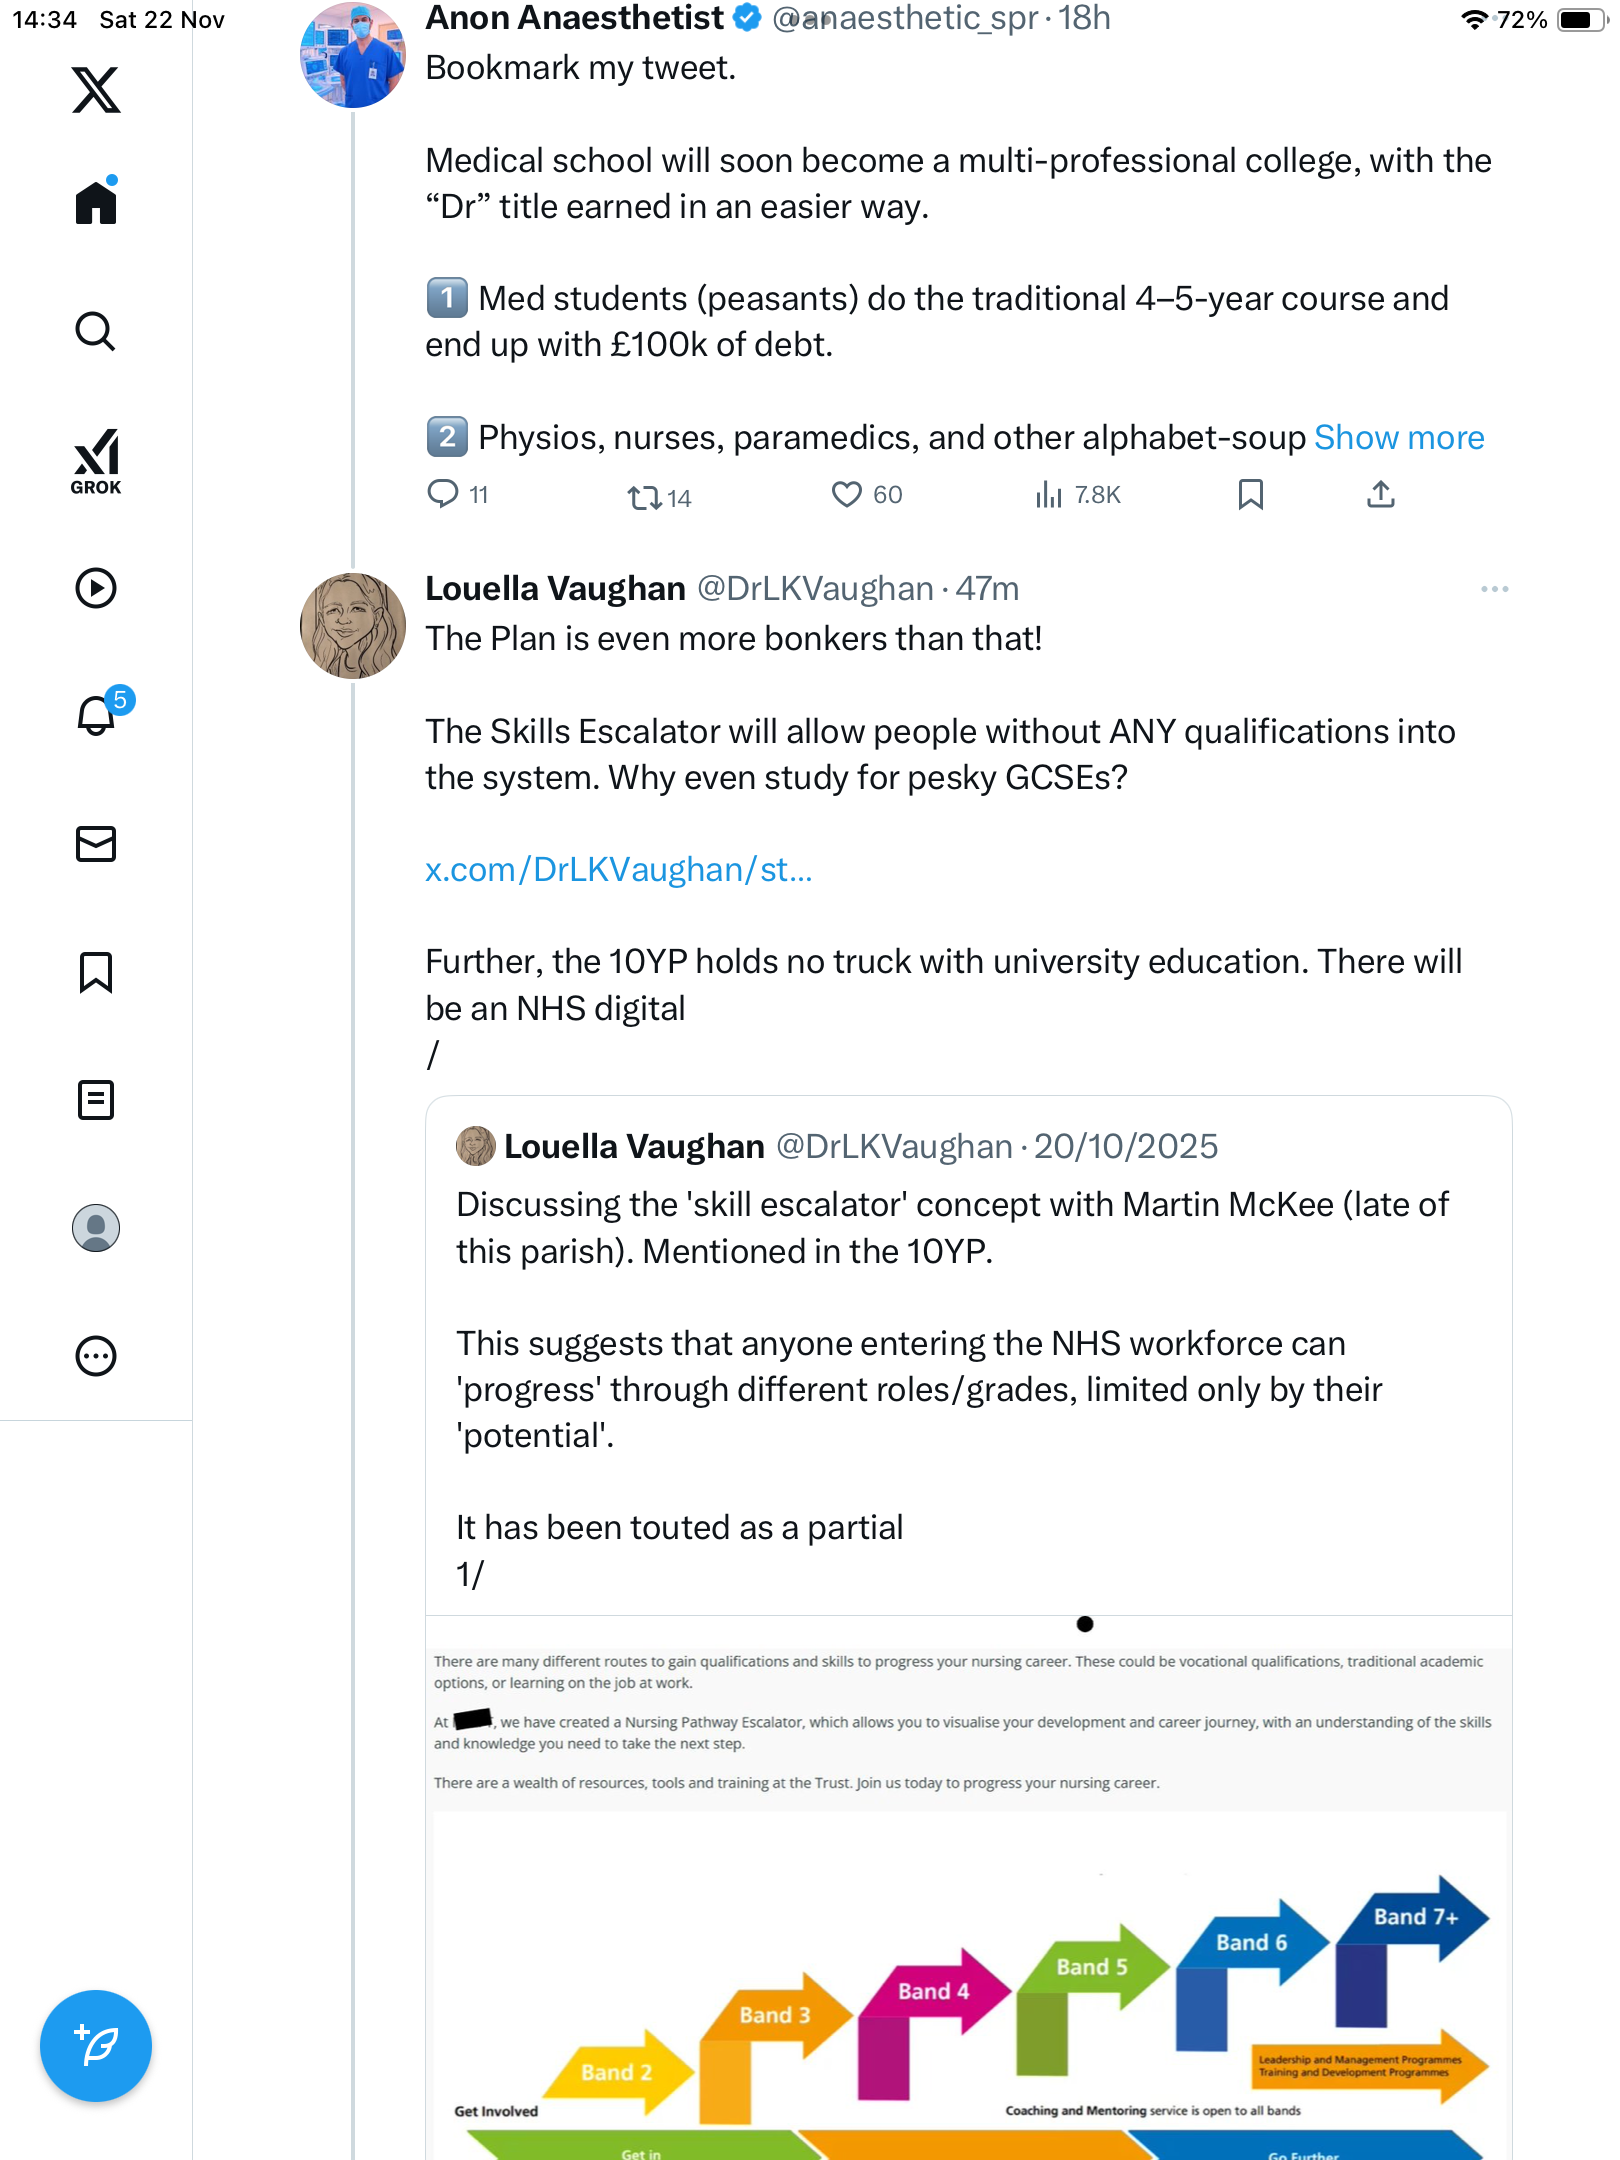This screenshot has width=1620, height=2160.
Task: Open the Search page
Action: coord(96,331)
